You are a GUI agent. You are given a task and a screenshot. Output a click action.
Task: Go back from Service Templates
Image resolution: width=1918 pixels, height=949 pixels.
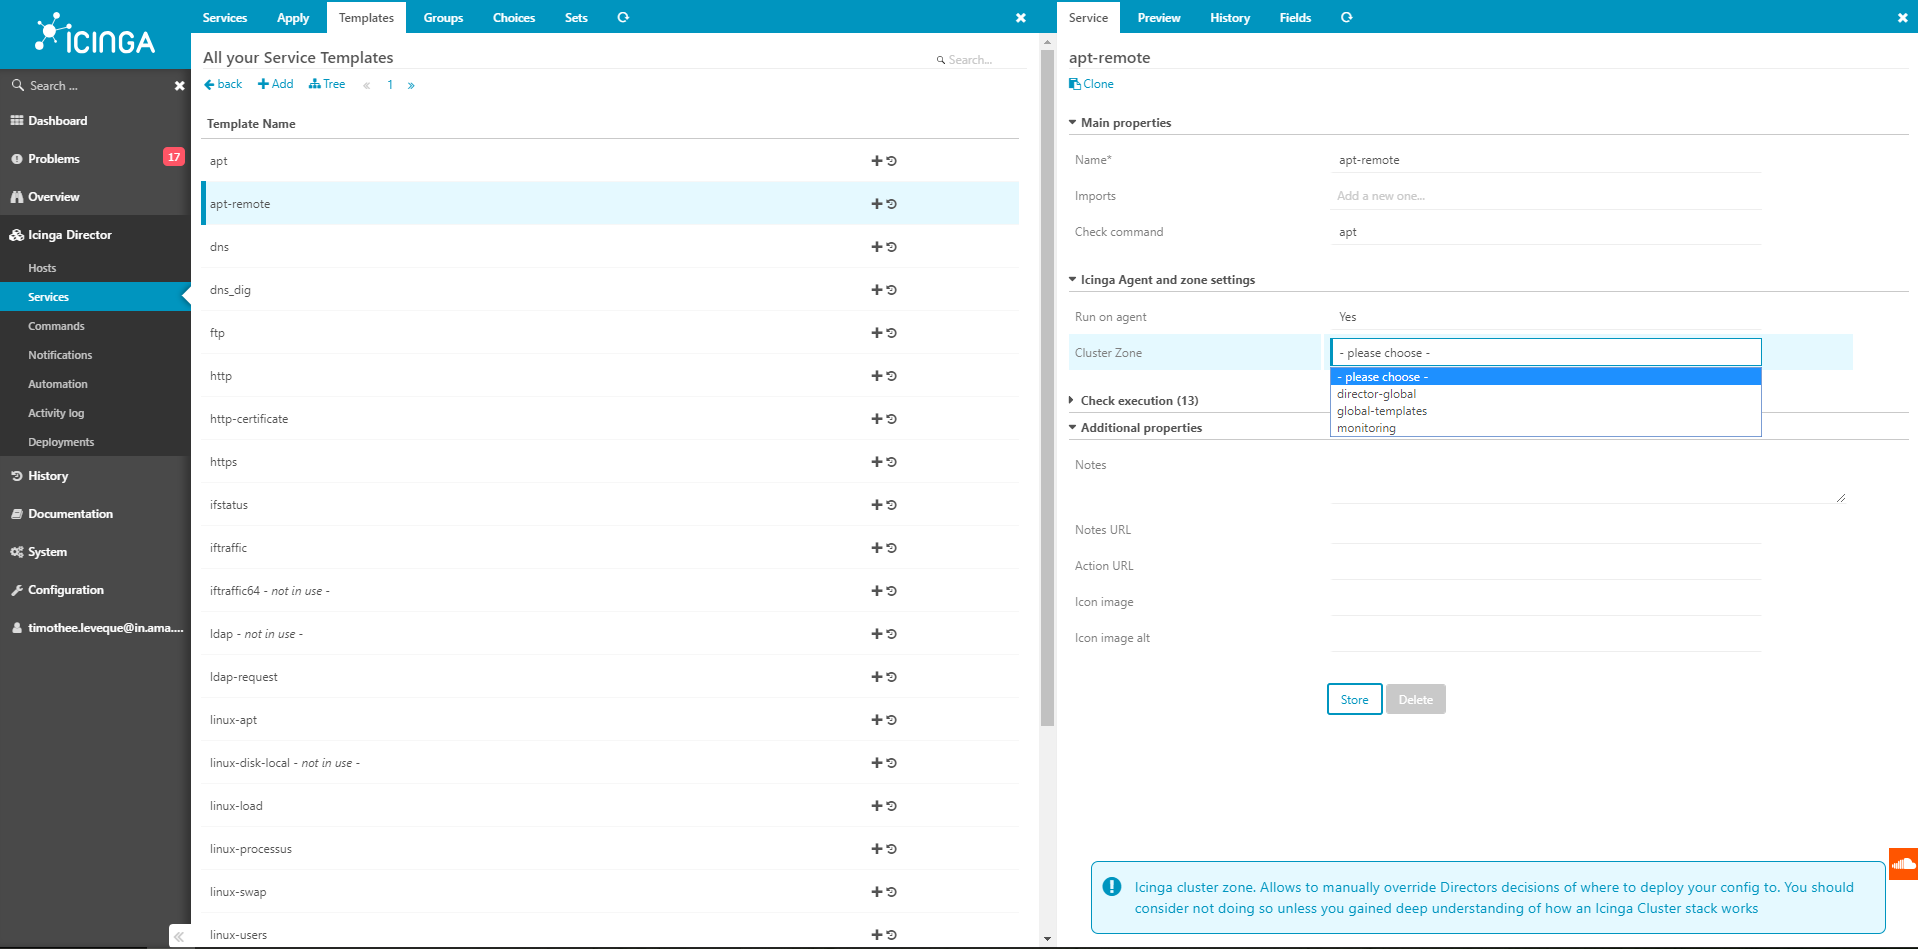pos(223,84)
